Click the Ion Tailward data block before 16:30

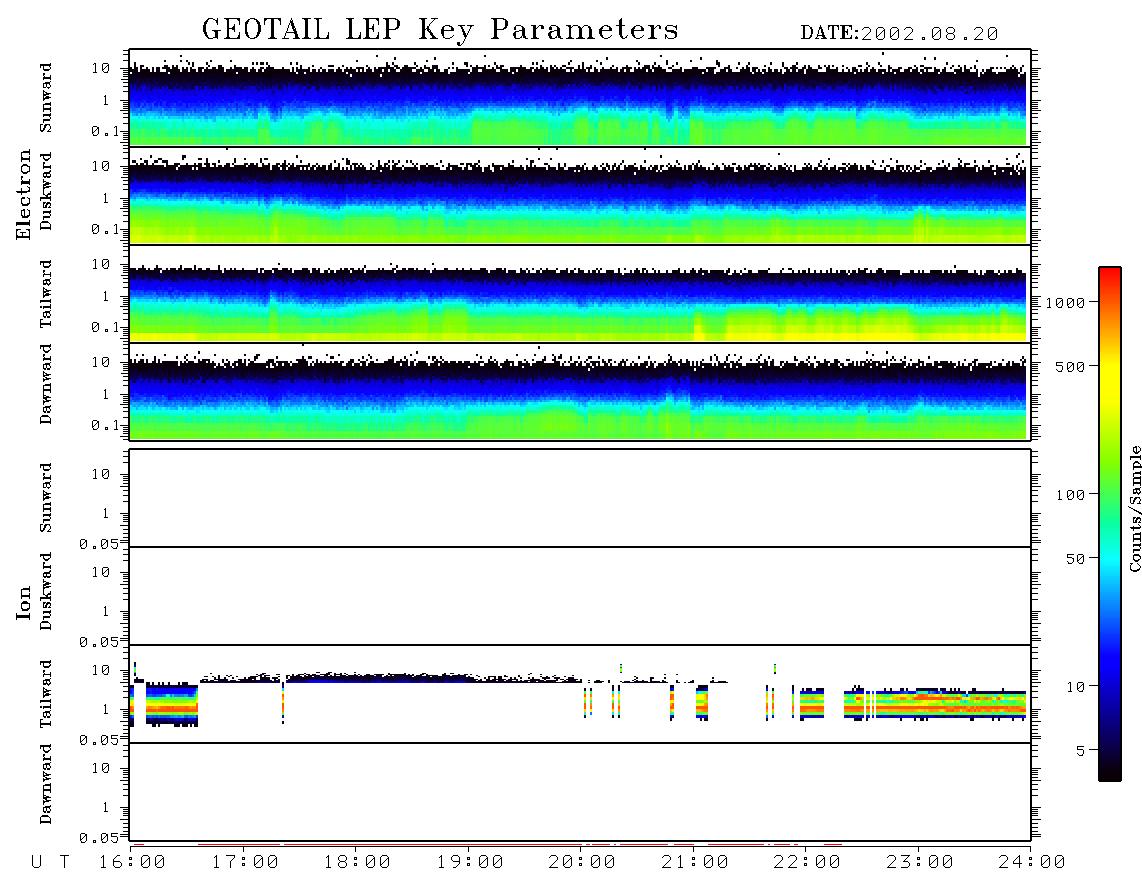click(x=172, y=704)
